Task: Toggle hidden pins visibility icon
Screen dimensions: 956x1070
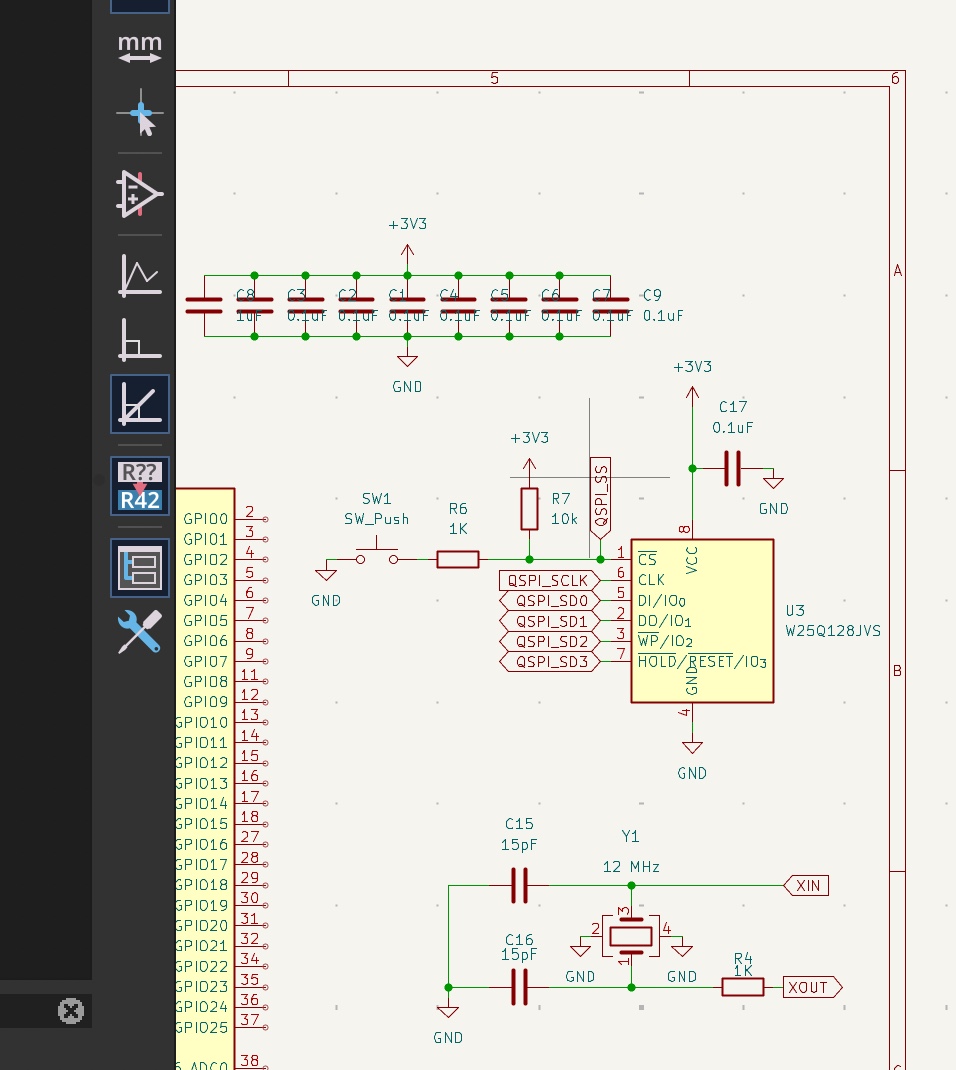Action: point(140,193)
